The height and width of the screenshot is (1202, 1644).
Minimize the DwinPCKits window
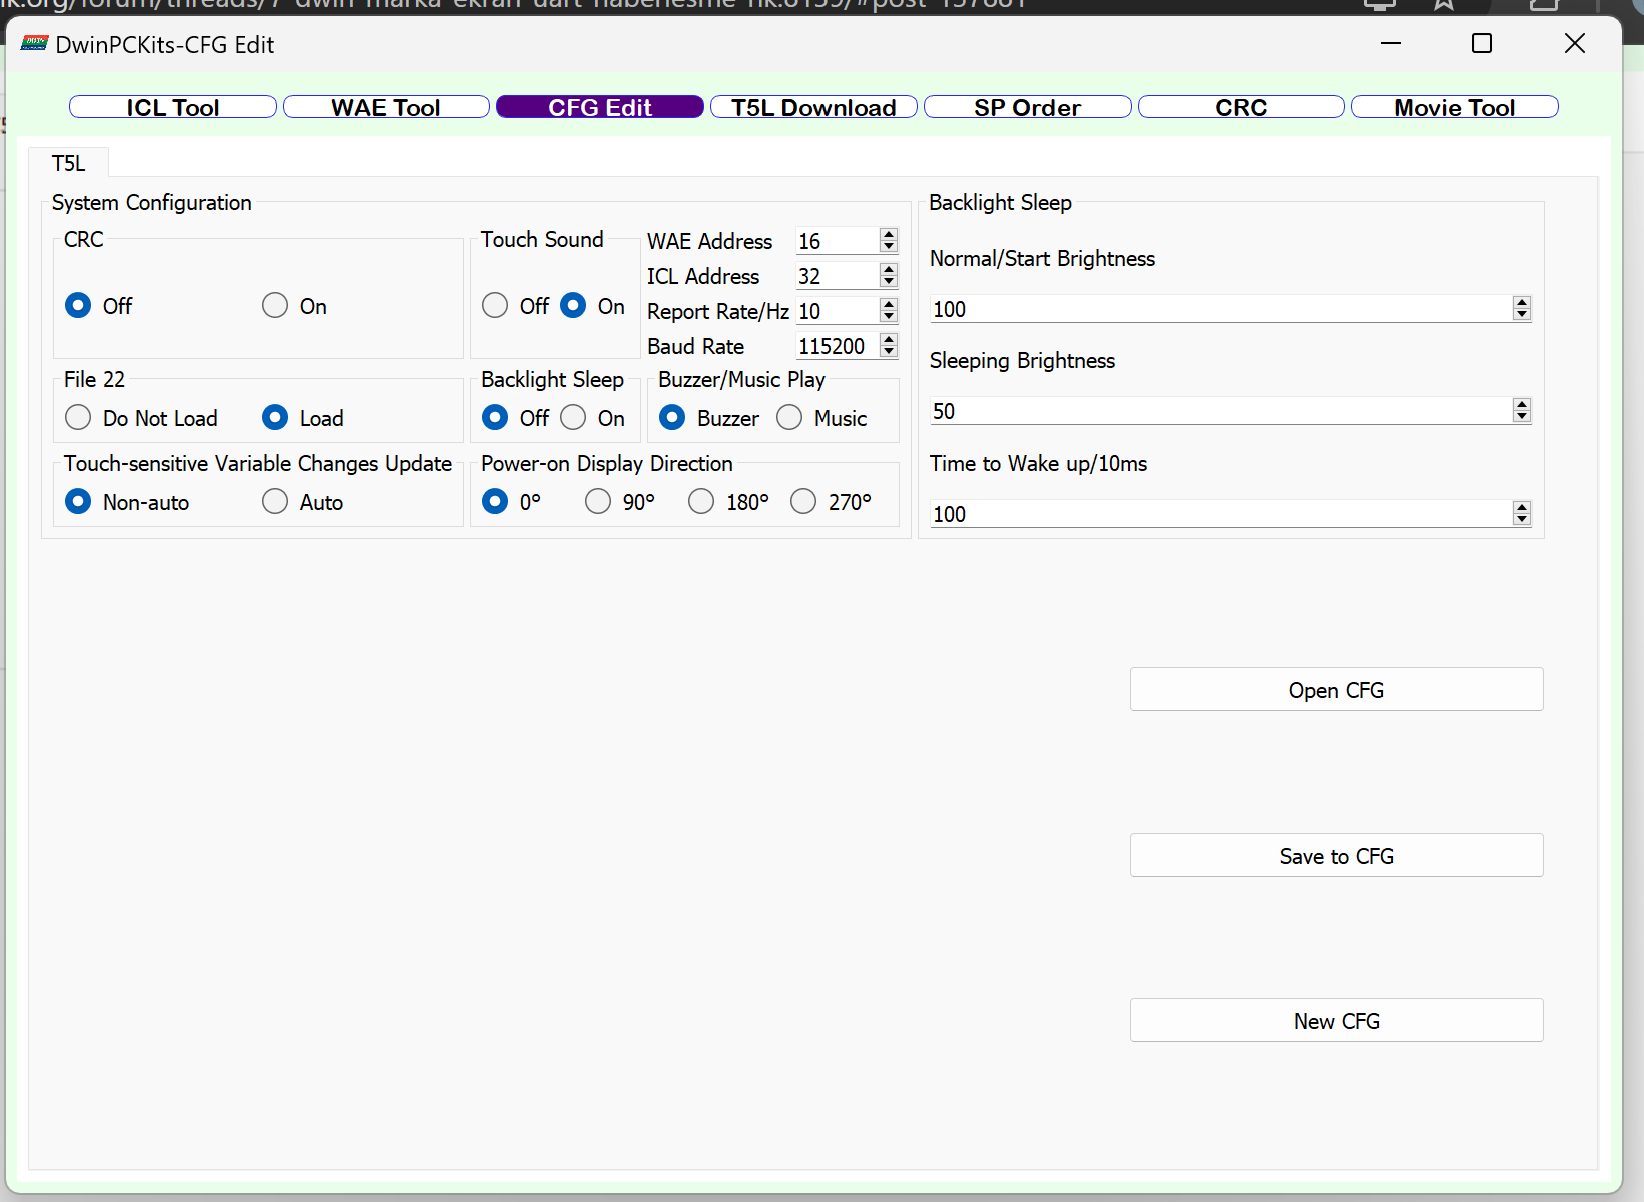(x=1391, y=43)
